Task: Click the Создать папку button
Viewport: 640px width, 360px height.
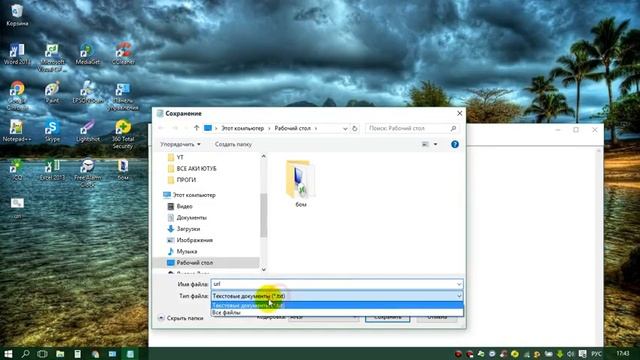Action: 233,144
